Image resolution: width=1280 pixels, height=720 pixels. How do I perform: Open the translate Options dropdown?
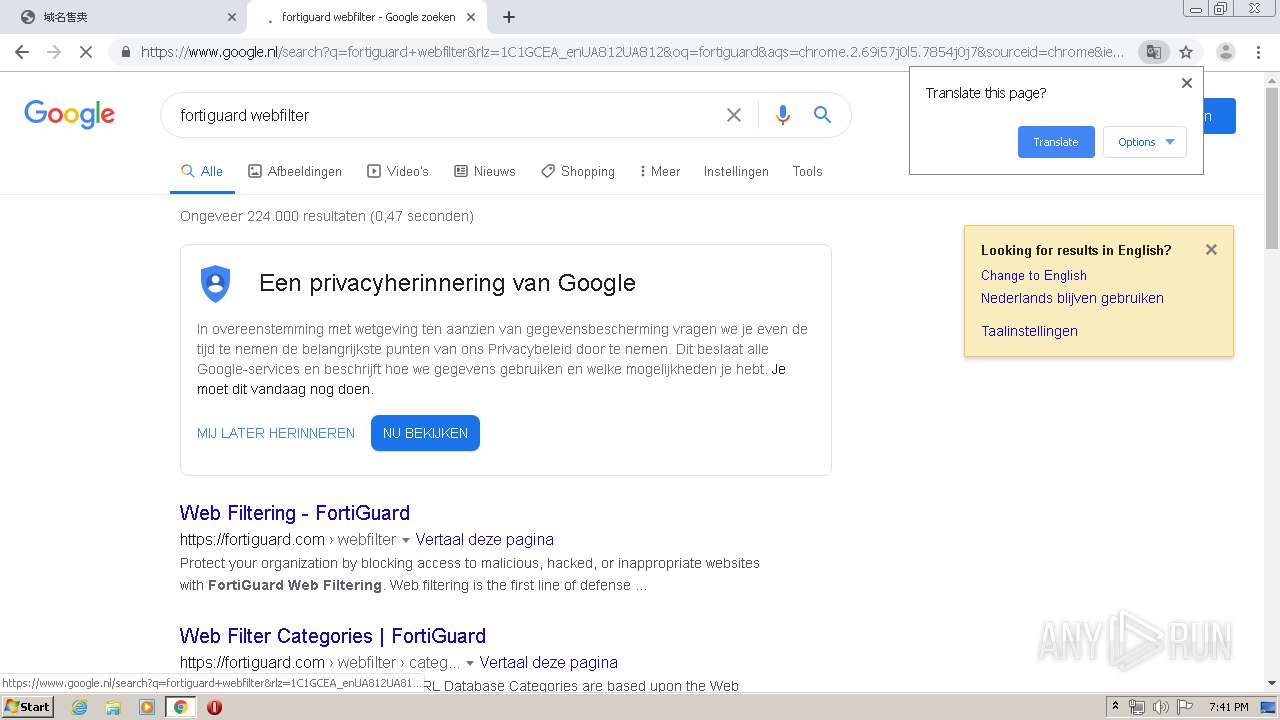point(1145,142)
